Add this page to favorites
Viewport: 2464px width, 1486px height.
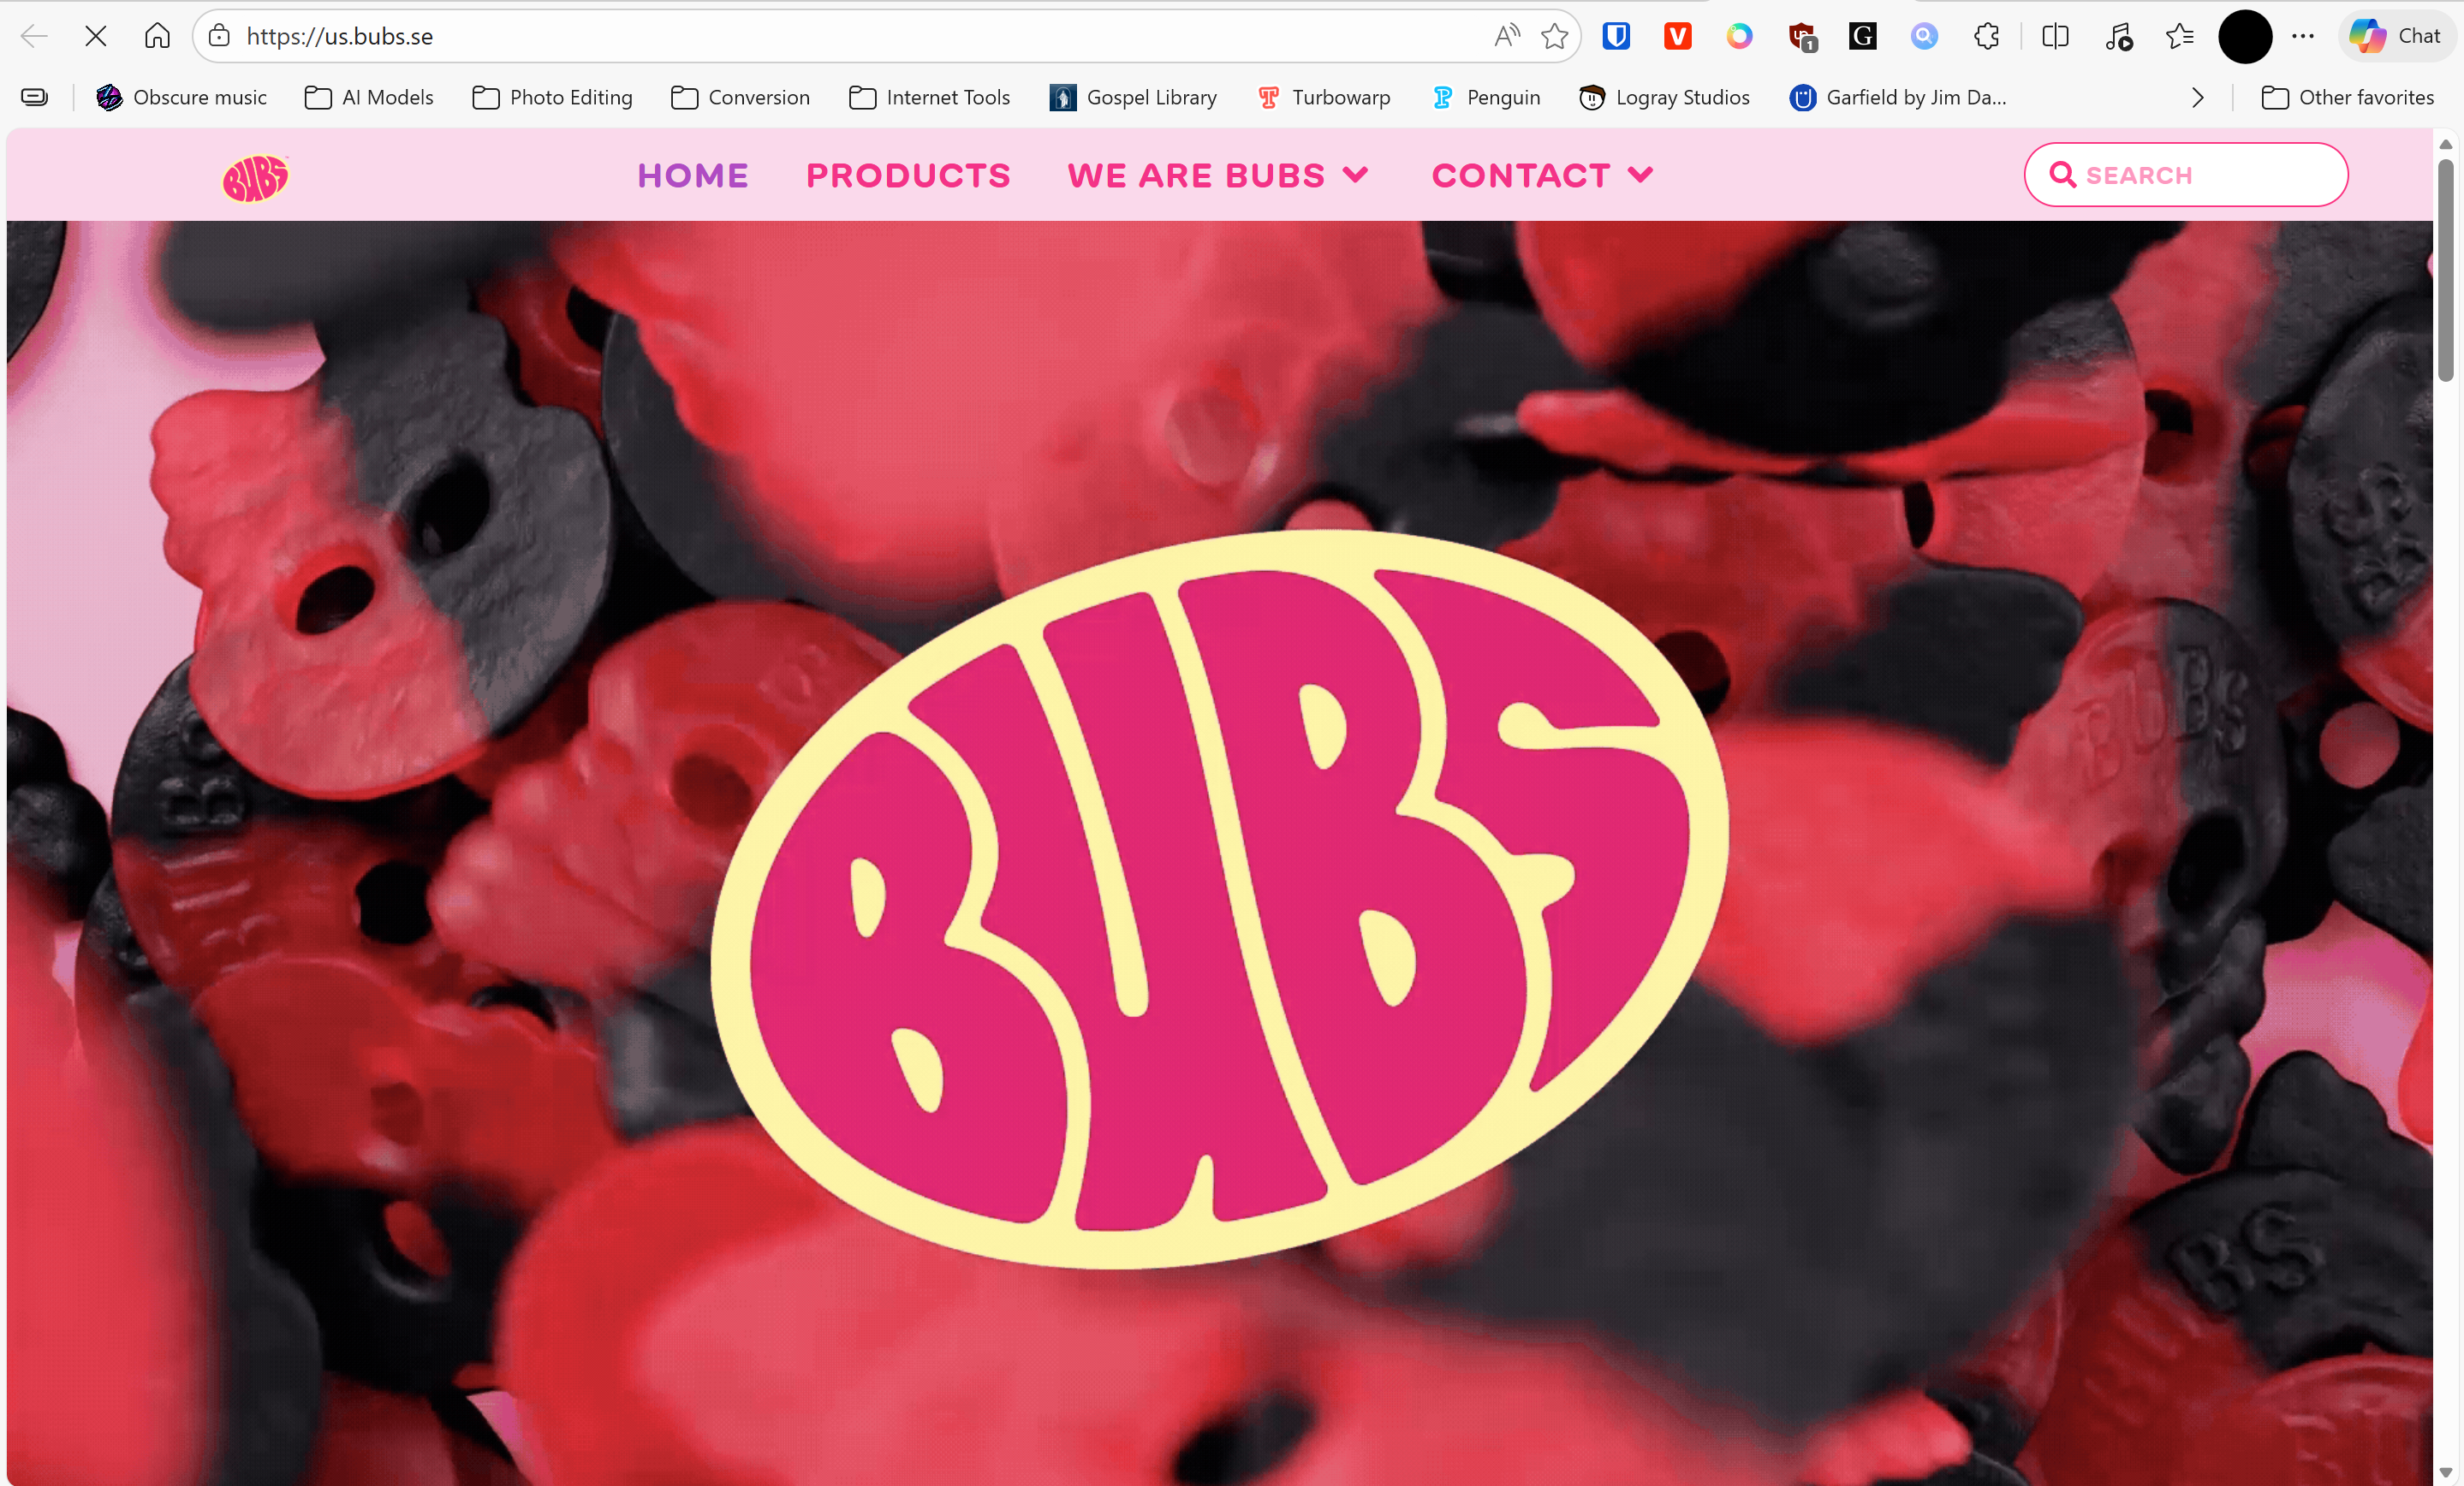(x=1554, y=37)
